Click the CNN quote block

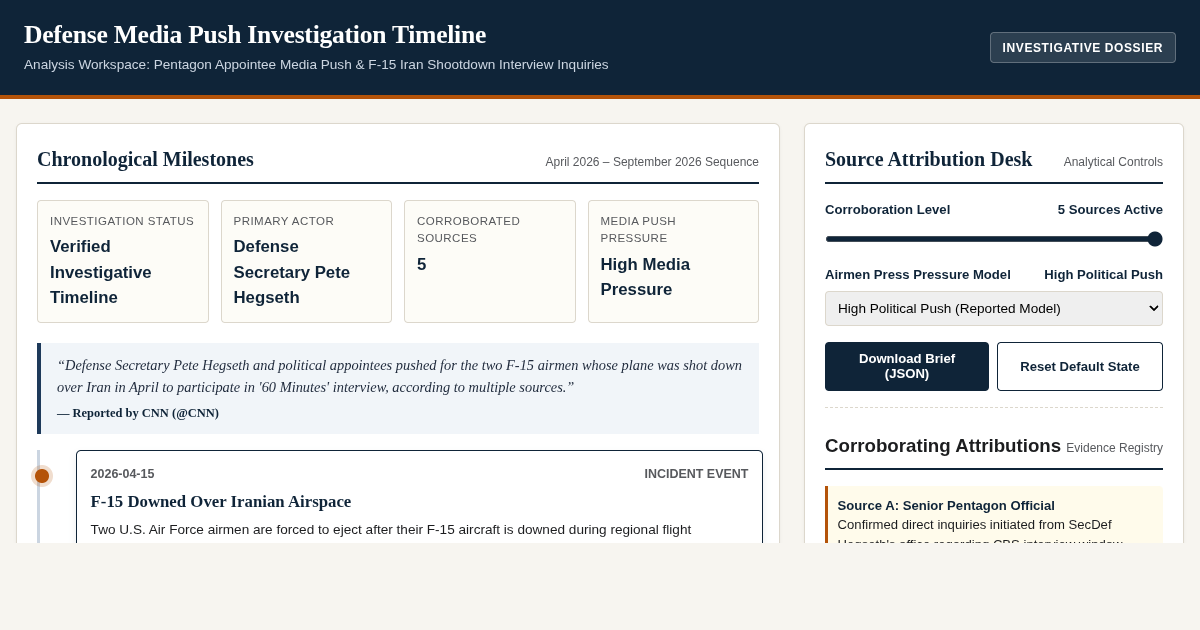(398, 388)
